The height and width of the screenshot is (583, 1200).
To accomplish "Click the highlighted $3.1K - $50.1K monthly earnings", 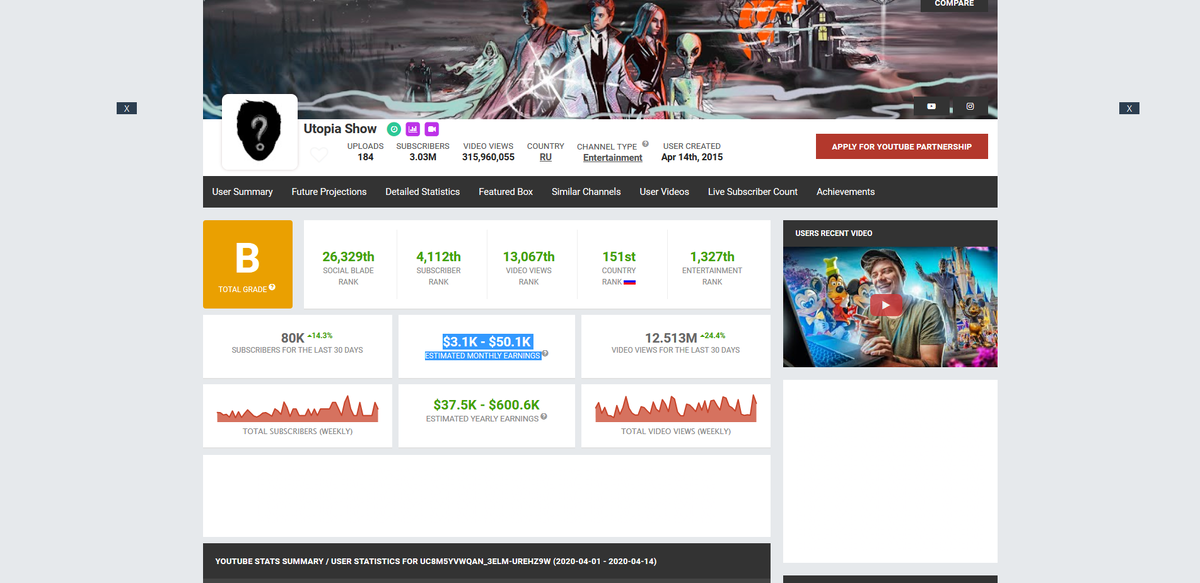I will [x=487, y=341].
